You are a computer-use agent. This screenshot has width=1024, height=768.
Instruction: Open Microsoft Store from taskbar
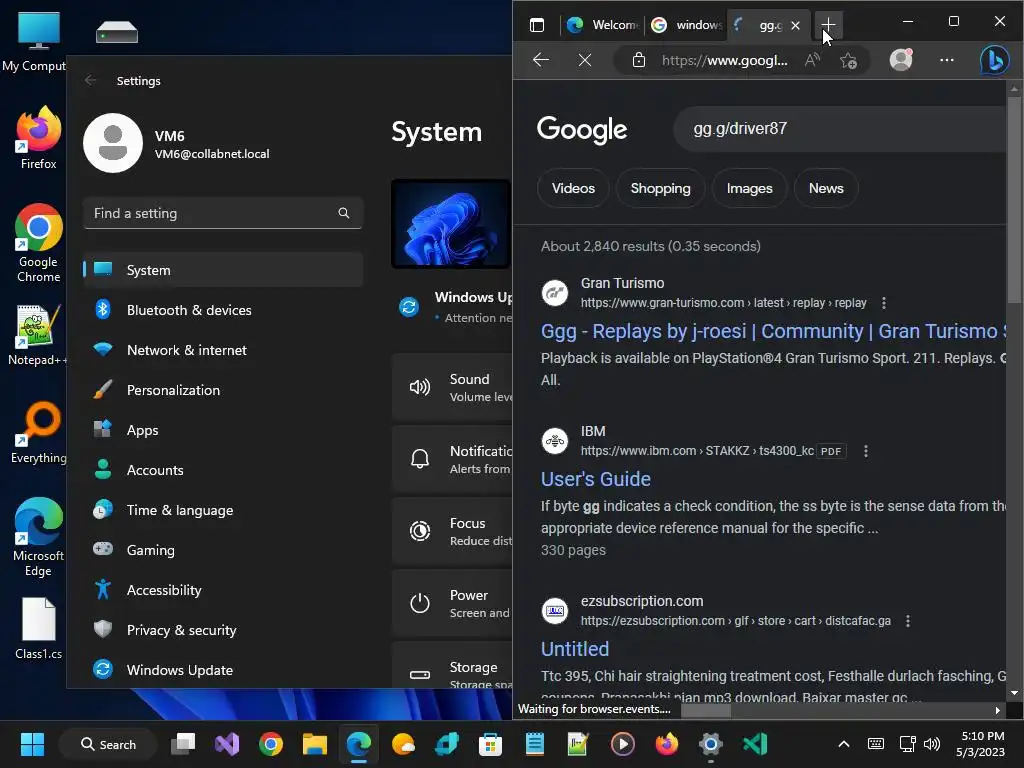(490, 744)
